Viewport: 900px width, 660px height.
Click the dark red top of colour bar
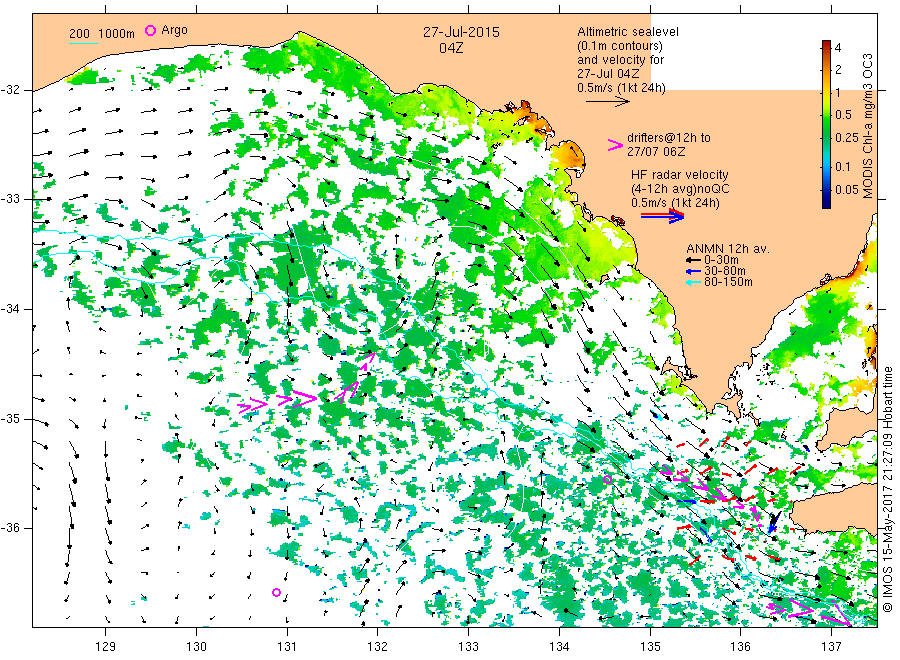[826, 45]
